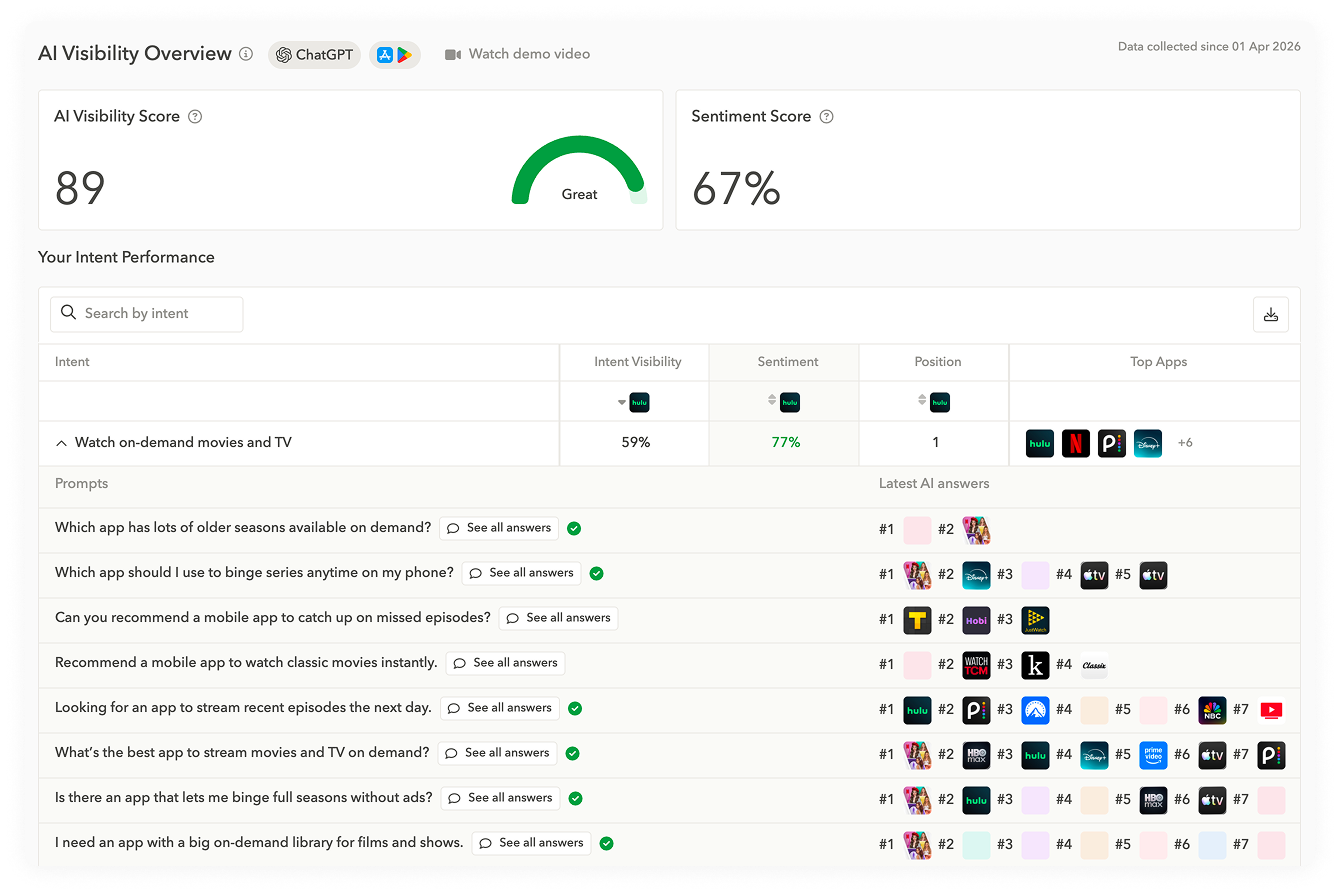Viewport: 1340px width, 895px height.
Task: Click the Prime Video app icon
Action: (x=1153, y=755)
